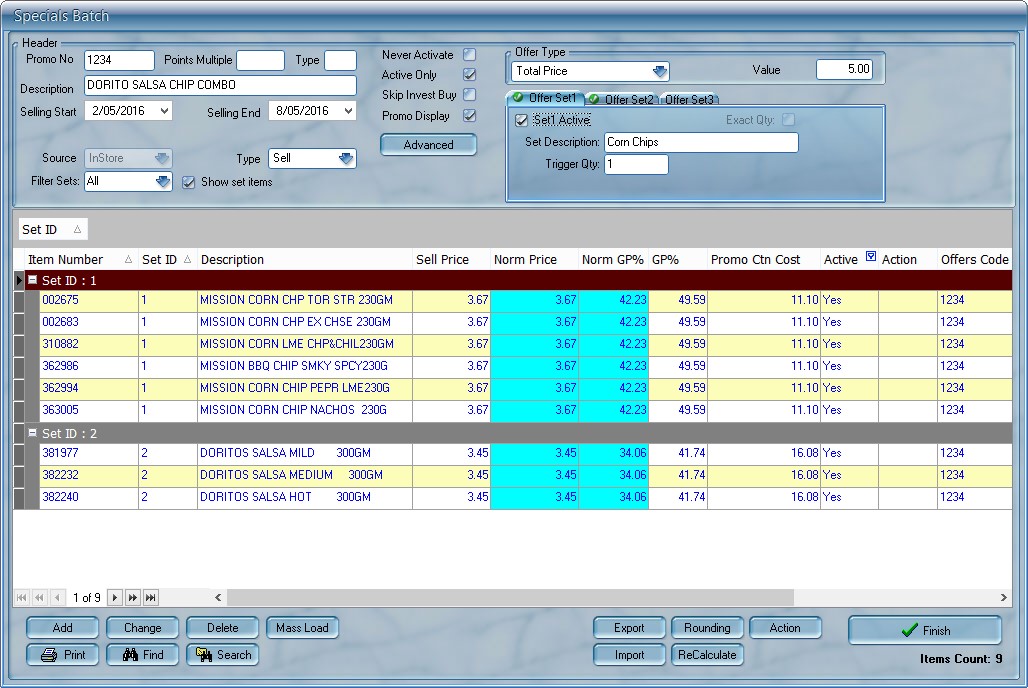1028x688 pixels.
Task: Switch to Offer Set1 tab
Action: 545,98
